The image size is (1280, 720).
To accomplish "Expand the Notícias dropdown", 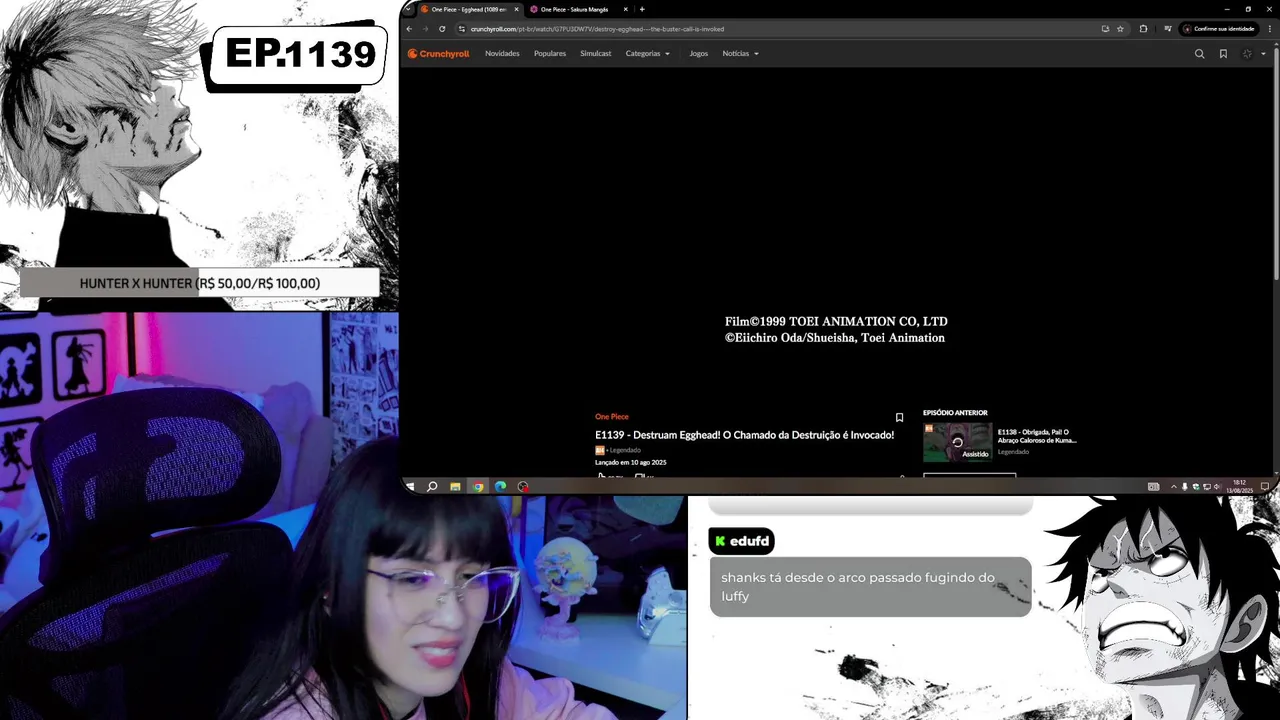I will point(741,54).
